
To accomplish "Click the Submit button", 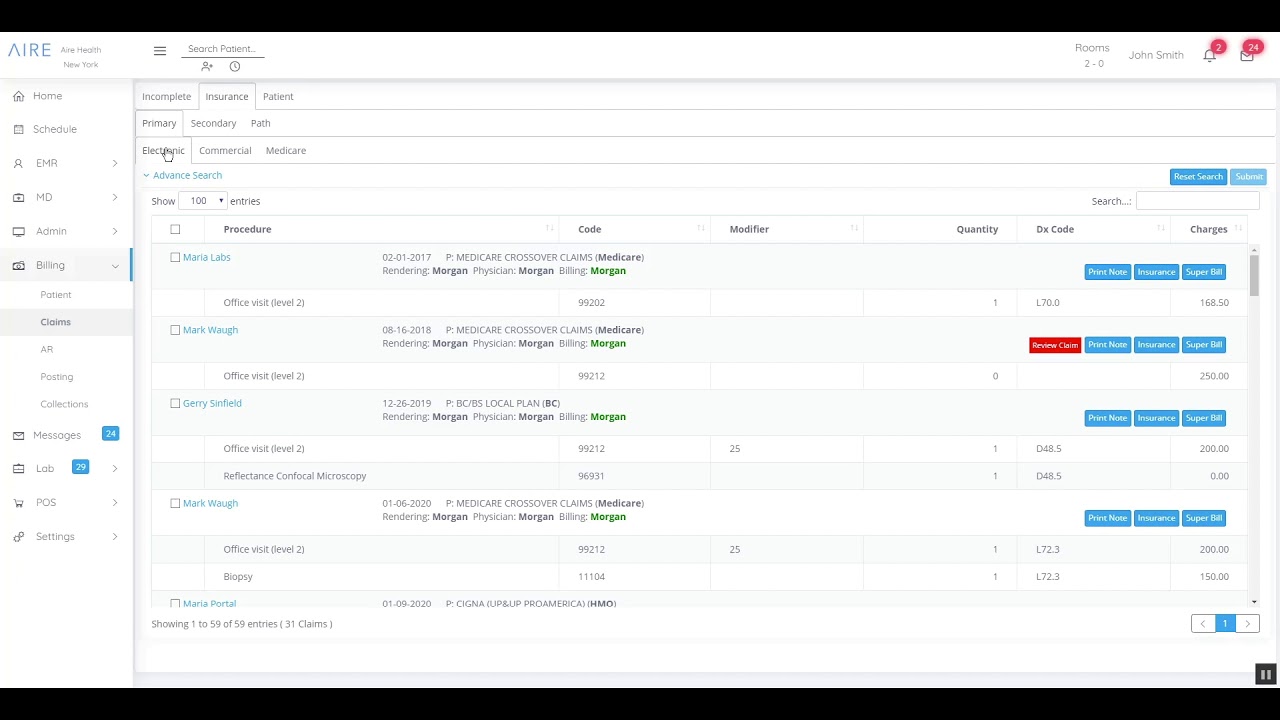I will pyautogui.click(x=1249, y=176).
